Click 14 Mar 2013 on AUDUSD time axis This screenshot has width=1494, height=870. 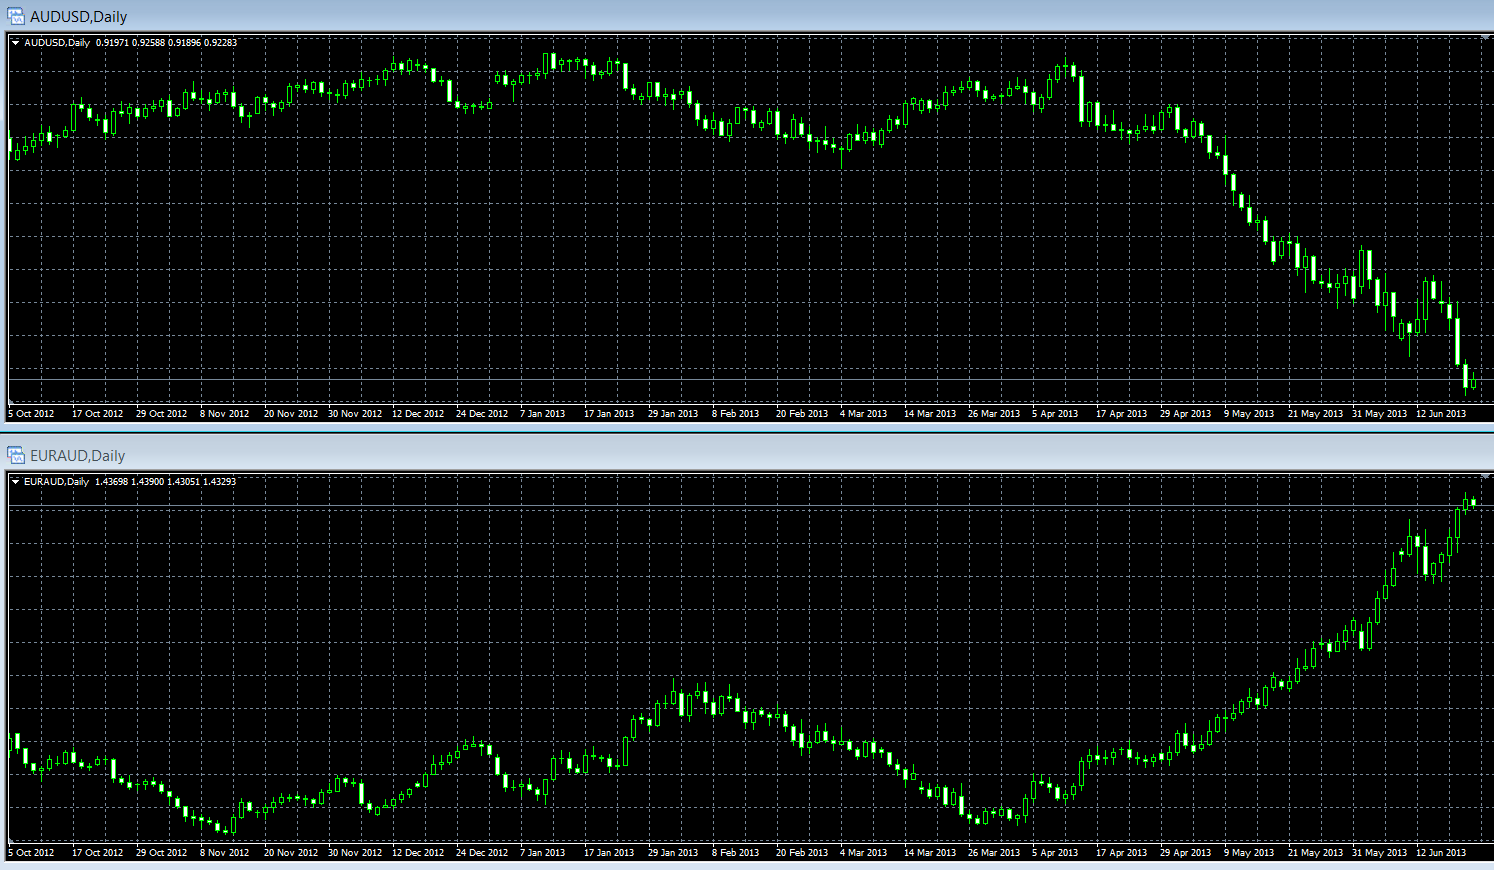pyautogui.click(x=930, y=414)
